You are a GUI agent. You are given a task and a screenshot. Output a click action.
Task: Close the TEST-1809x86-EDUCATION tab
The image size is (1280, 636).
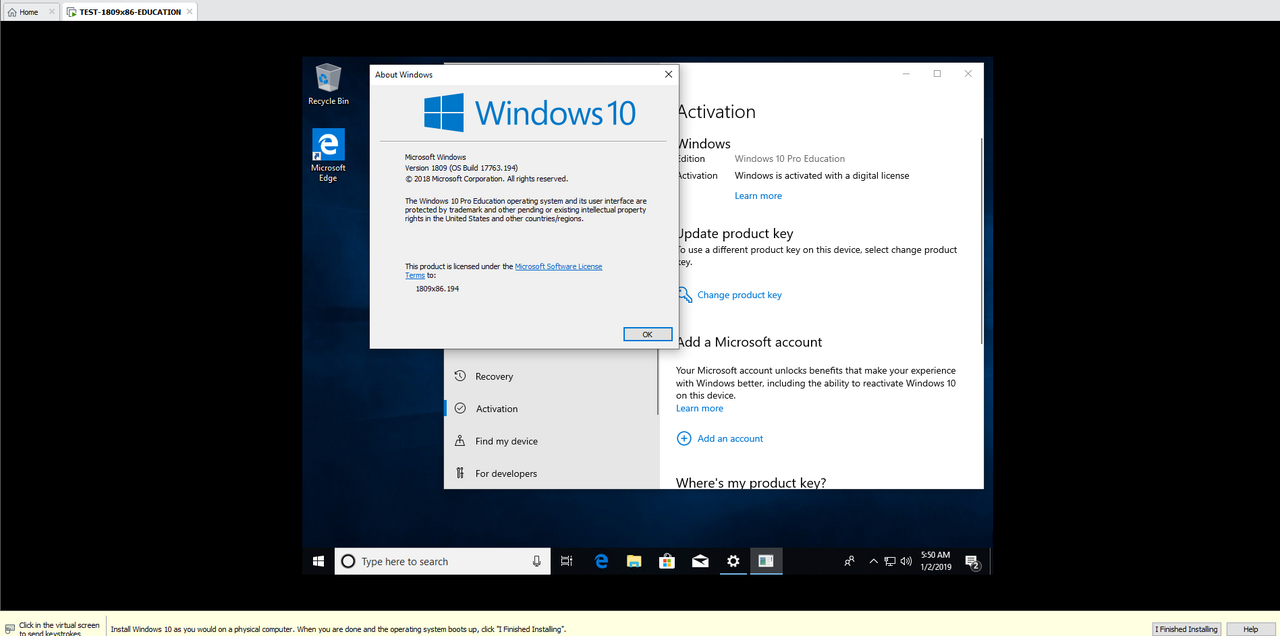[190, 12]
